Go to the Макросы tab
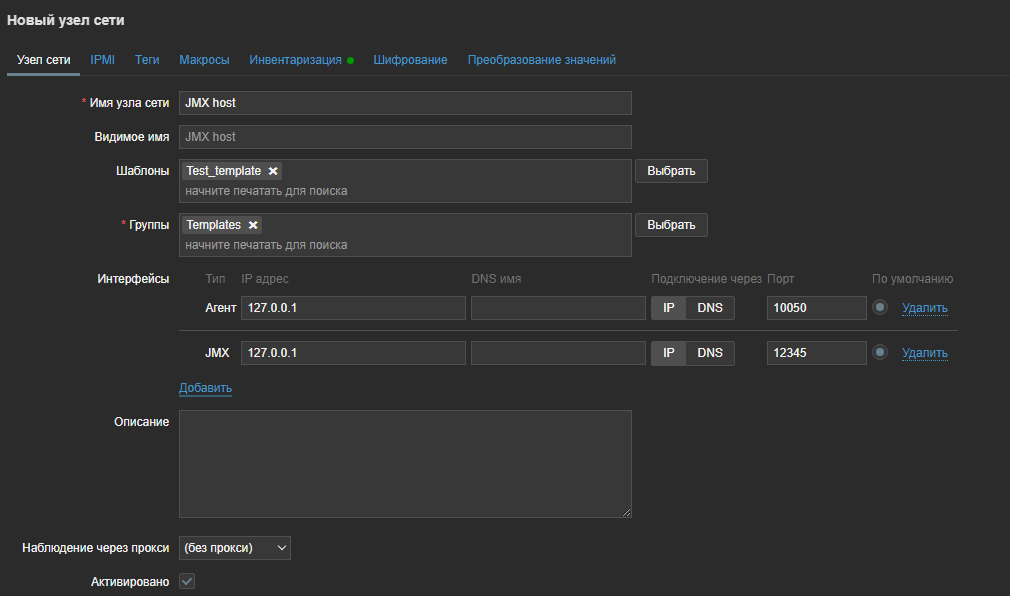The image size is (1010, 596). point(204,60)
